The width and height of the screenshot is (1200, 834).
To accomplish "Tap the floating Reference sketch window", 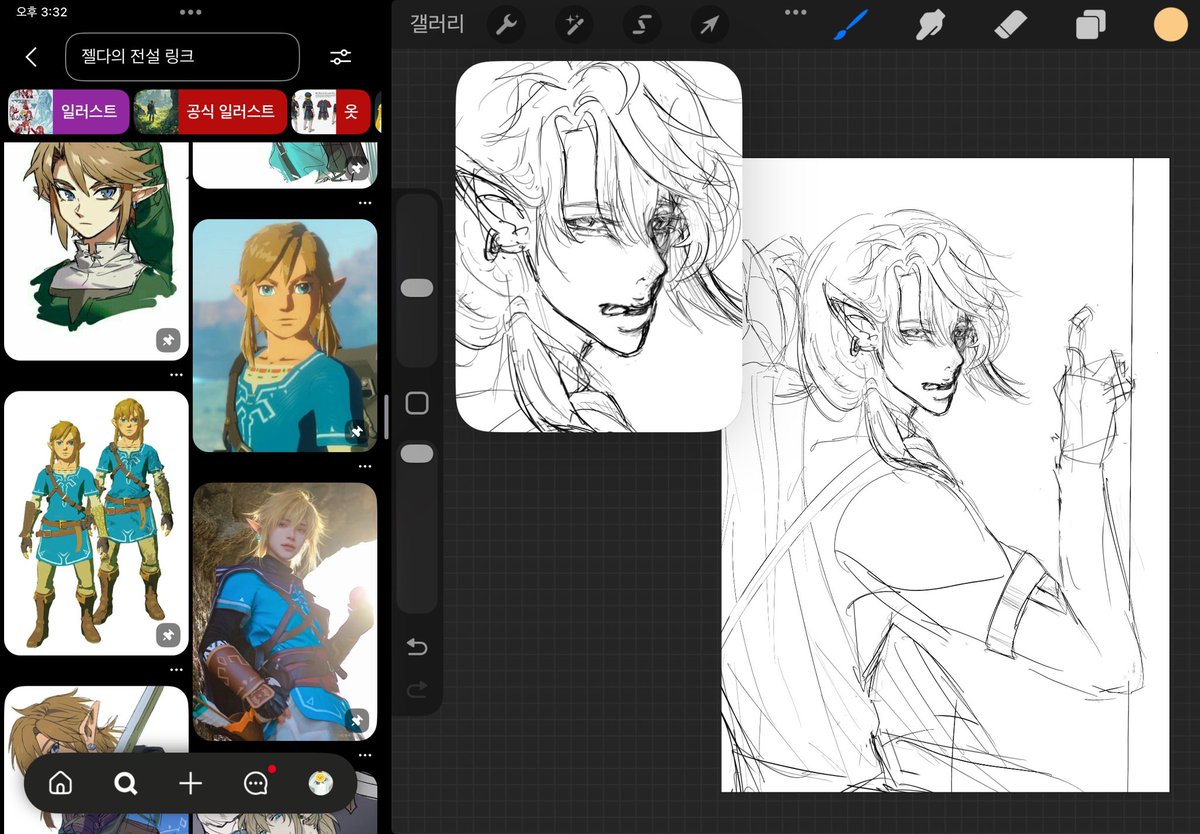I will [599, 246].
